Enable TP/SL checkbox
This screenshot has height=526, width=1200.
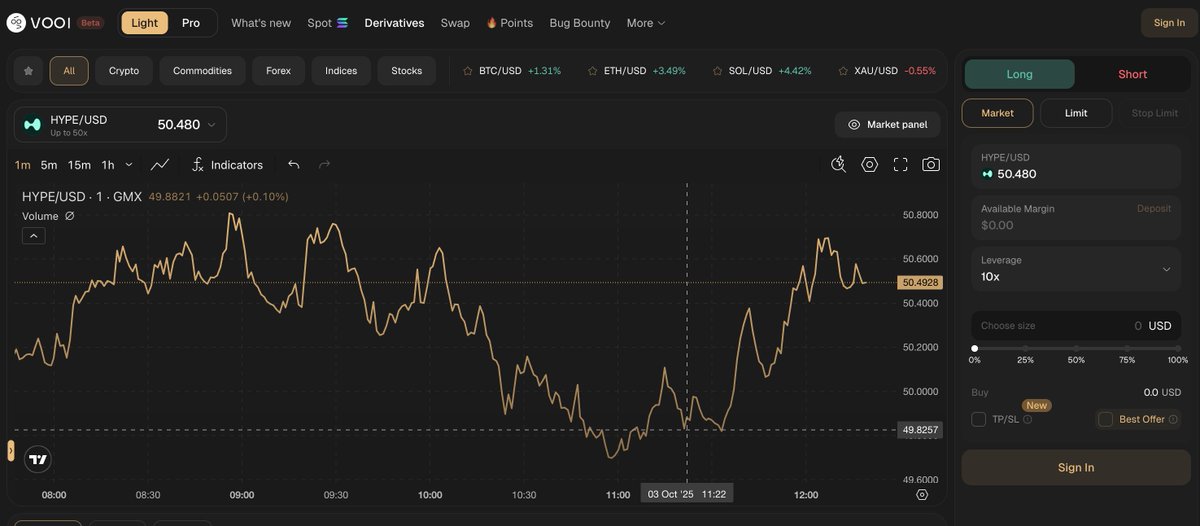[x=979, y=419]
